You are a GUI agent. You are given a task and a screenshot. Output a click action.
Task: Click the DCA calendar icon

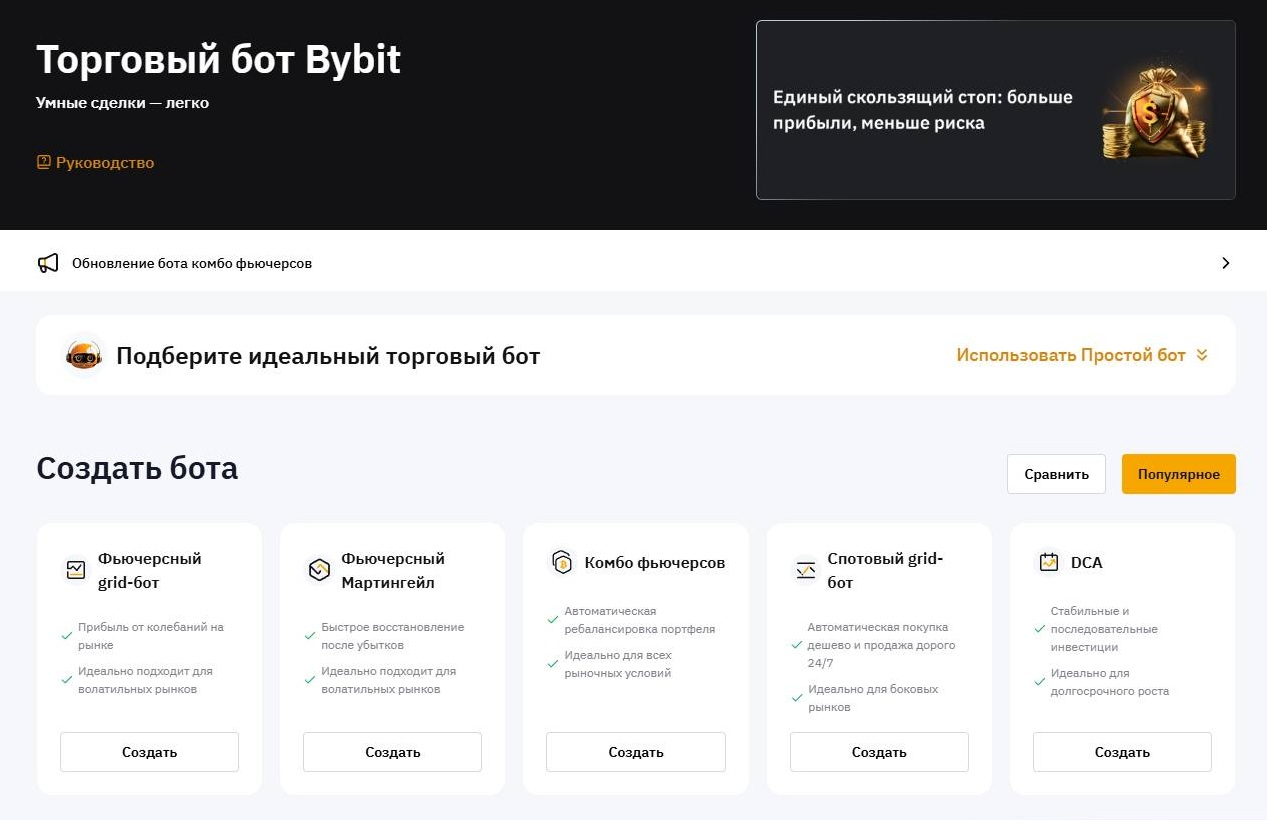click(x=1048, y=562)
